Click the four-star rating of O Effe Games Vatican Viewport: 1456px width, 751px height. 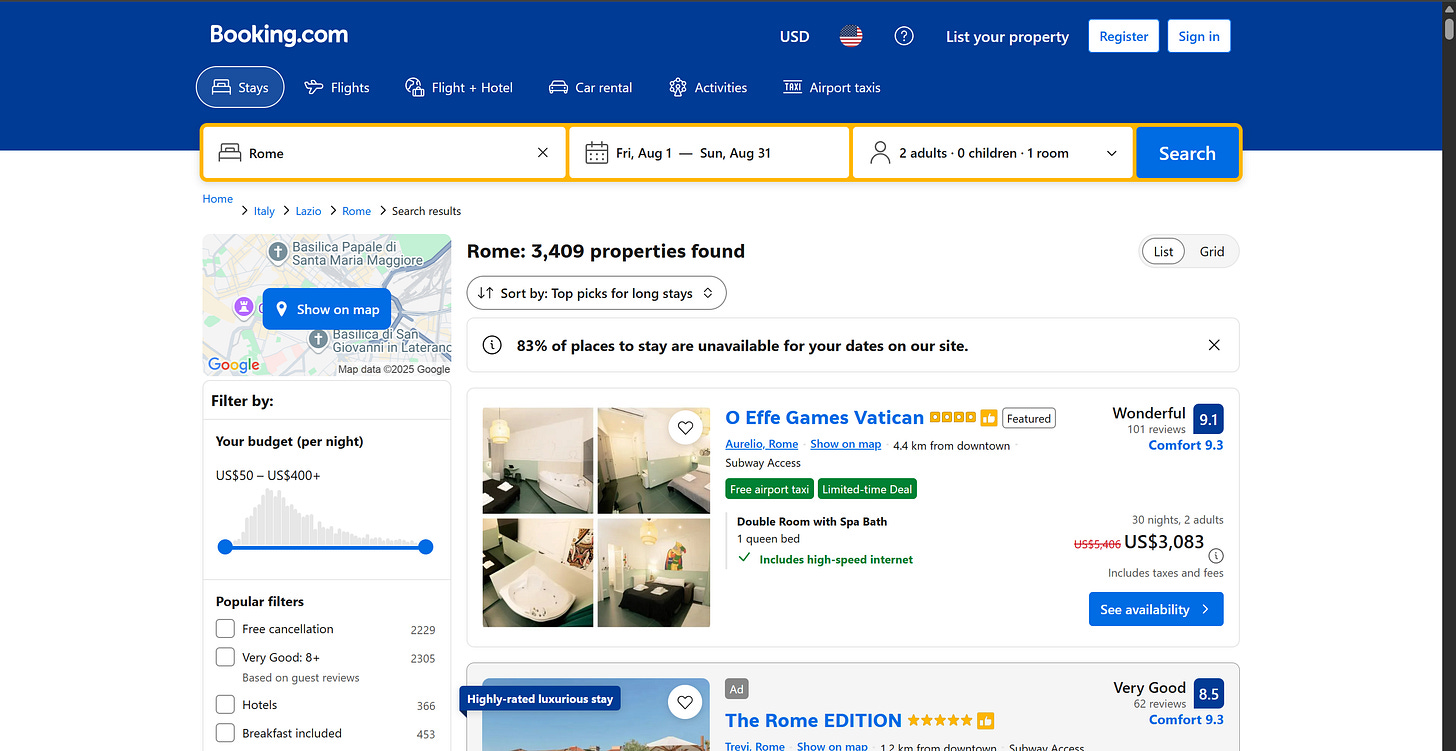pos(952,418)
